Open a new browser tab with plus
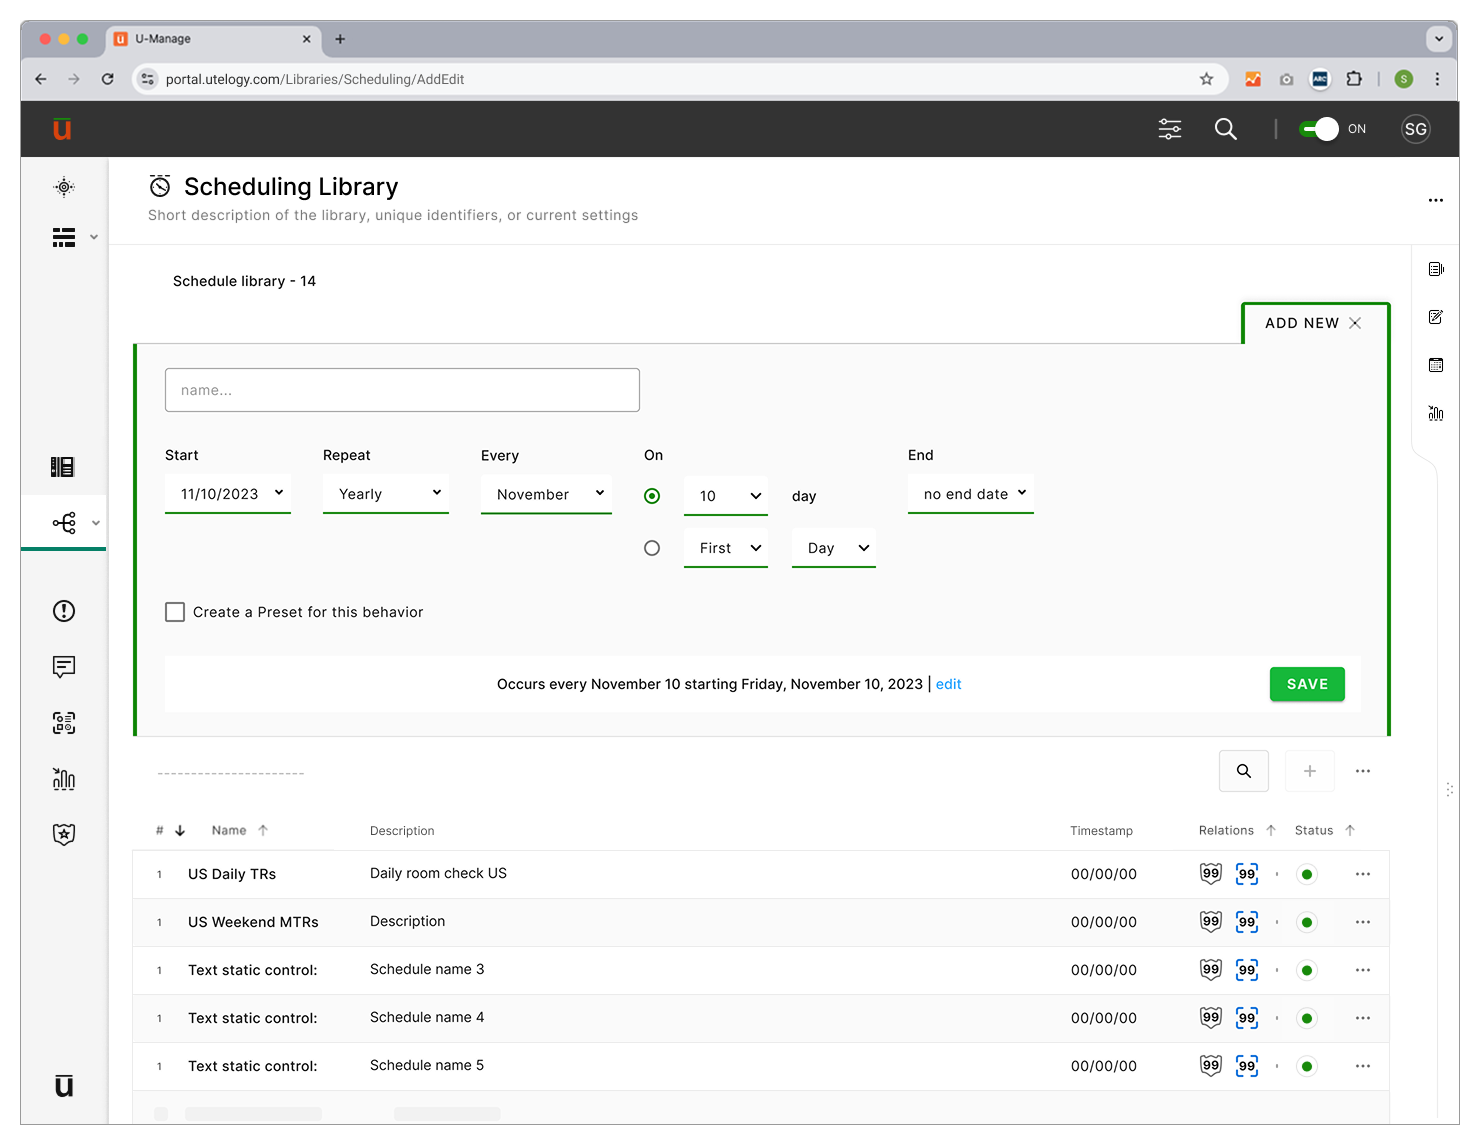The width and height of the screenshot is (1480, 1145). coord(340,39)
